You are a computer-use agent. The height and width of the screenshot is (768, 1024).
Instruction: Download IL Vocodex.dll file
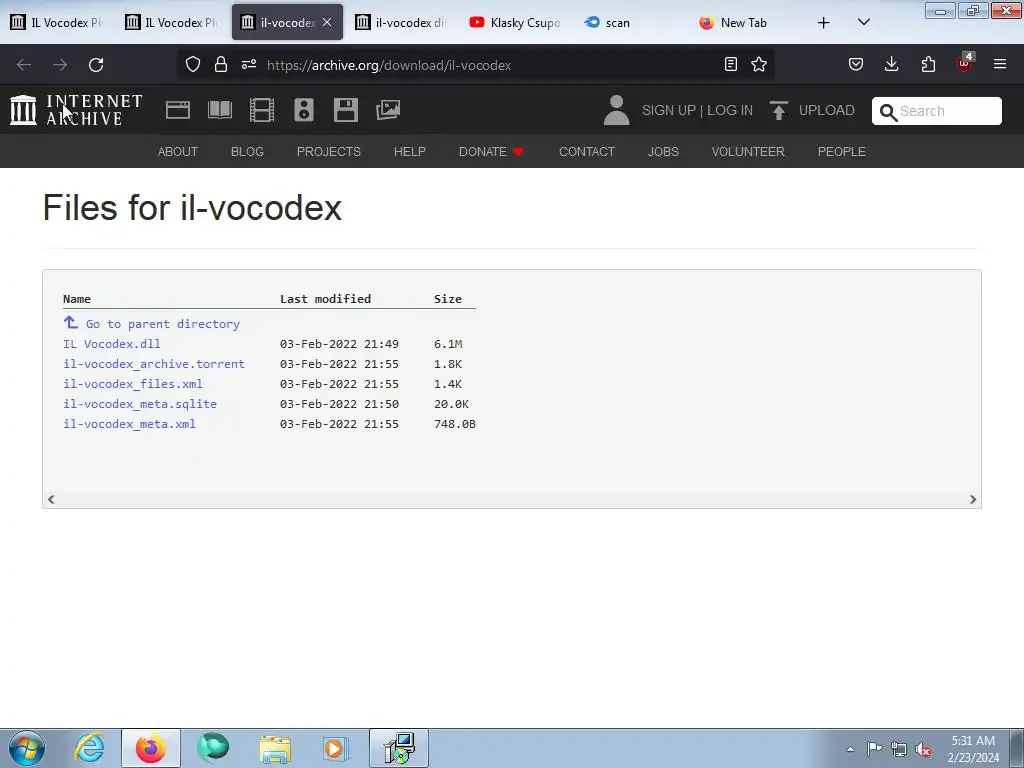(x=112, y=344)
